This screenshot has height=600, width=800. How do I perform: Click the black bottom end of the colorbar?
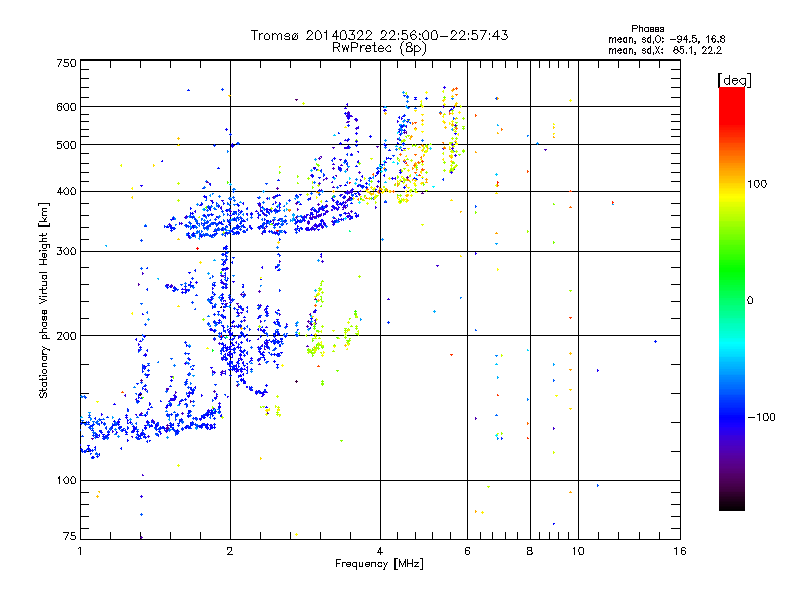pyautogui.click(x=732, y=503)
